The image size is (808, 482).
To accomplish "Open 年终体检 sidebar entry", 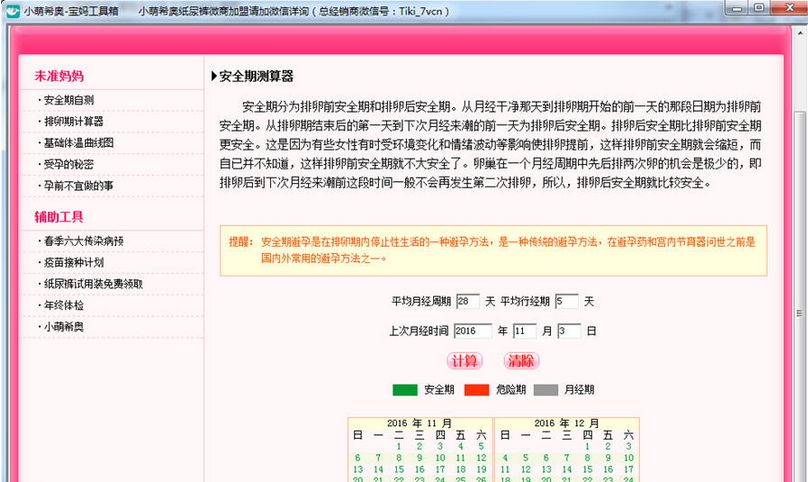I will (x=64, y=306).
